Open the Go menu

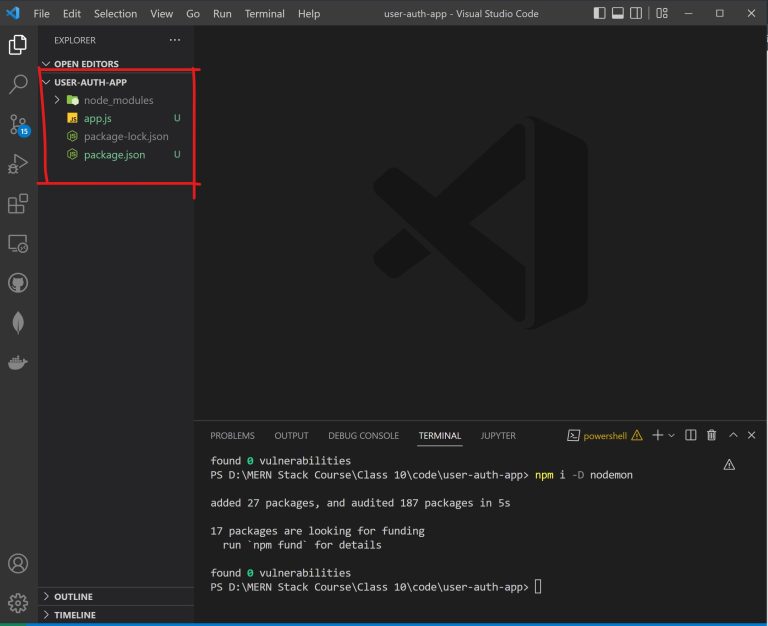(x=193, y=14)
